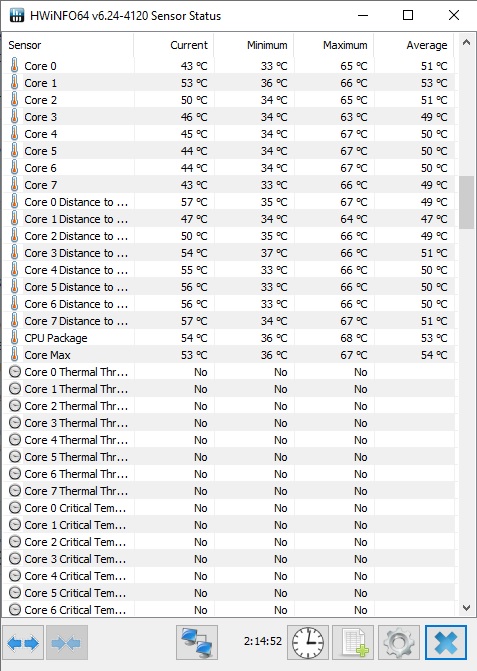Open sensor settings gear icon

point(399,642)
